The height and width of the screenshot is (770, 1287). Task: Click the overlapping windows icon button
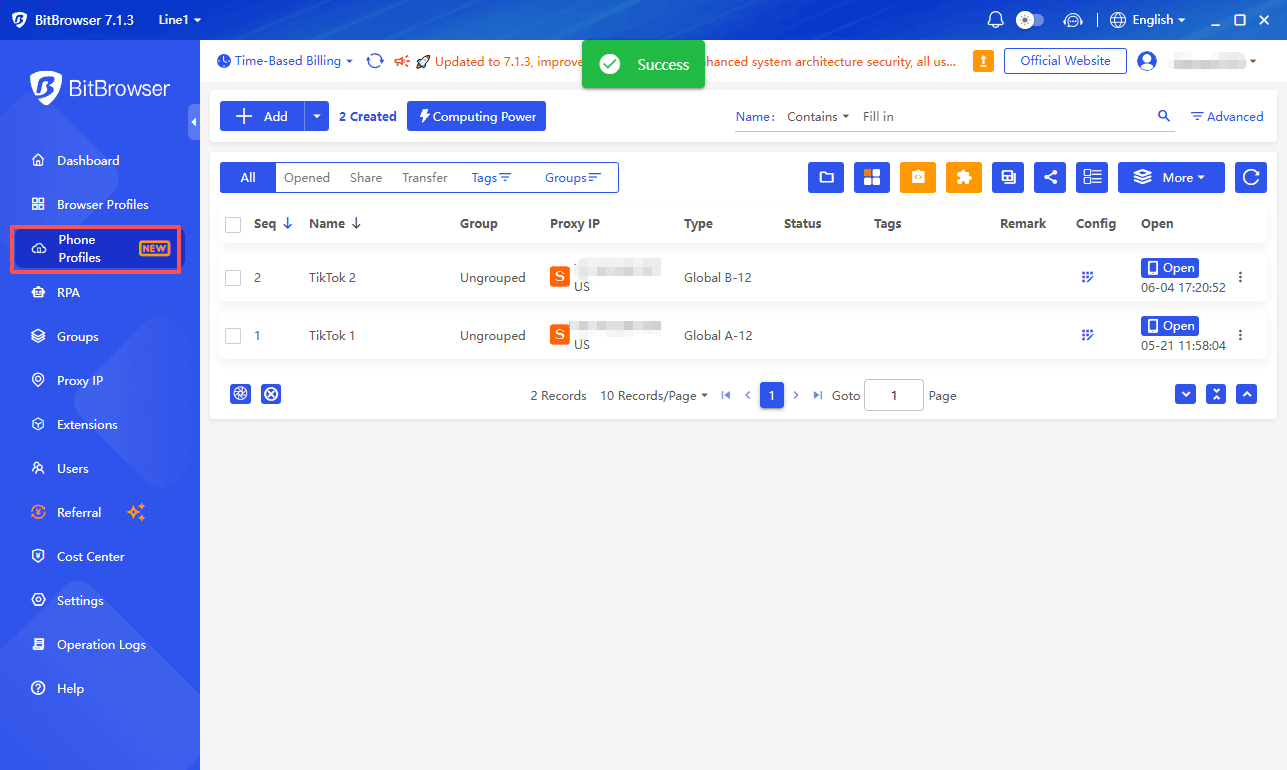[1008, 177]
